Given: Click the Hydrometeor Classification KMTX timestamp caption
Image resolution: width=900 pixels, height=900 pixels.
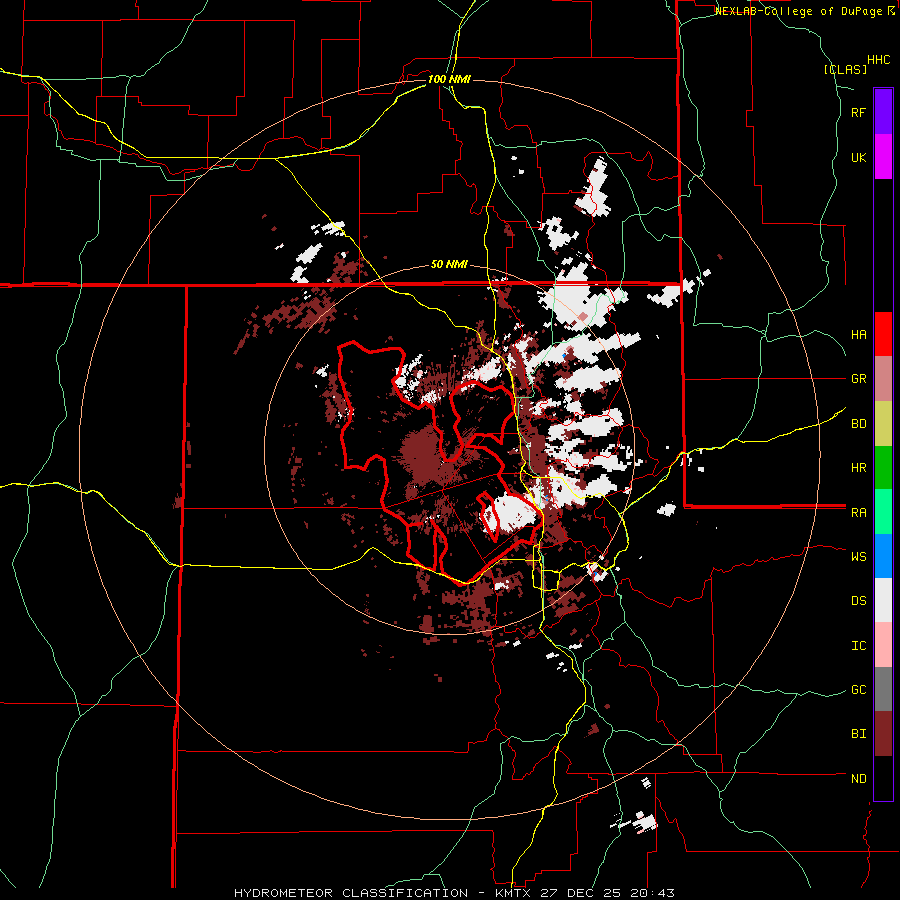Looking at the screenshot, I should click(x=455, y=893).
